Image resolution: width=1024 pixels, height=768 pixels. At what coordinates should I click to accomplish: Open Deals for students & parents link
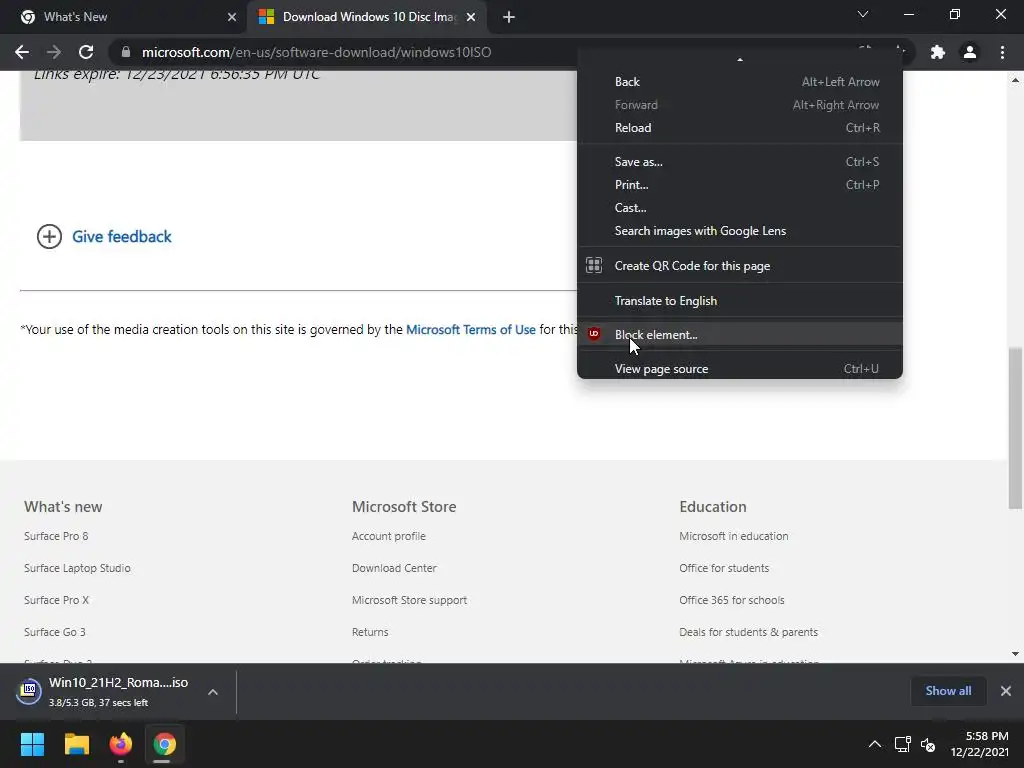click(748, 632)
